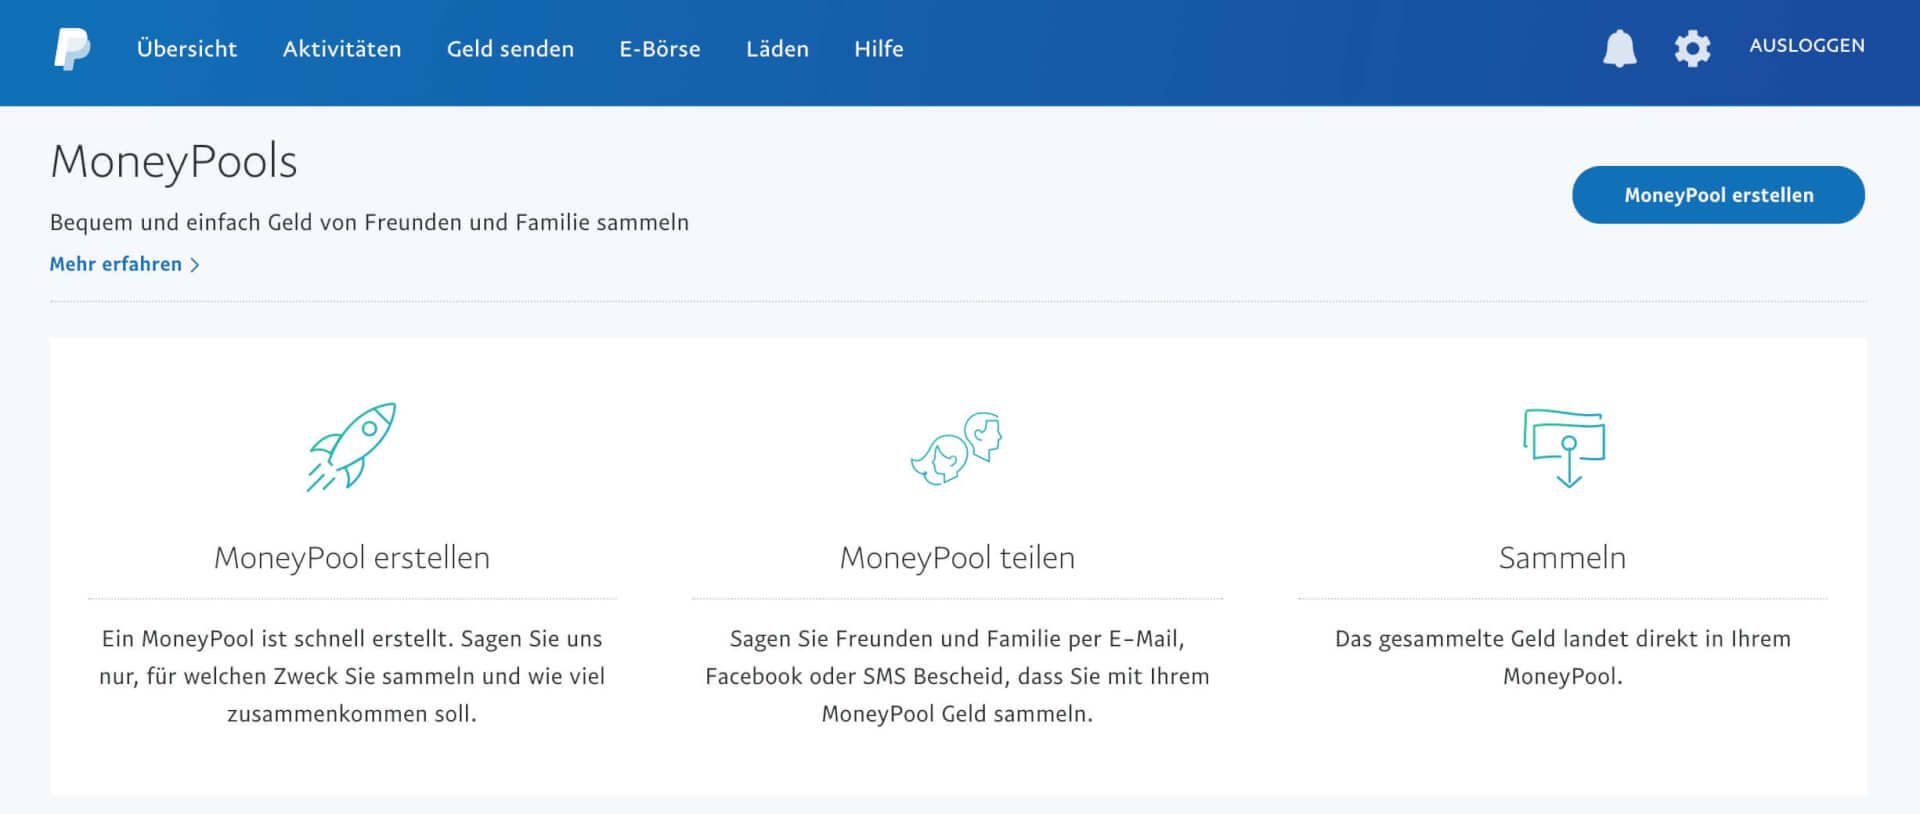Click the rocket icon above MoneyPool erstellen
The height and width of the screenshot is (814, 1920).
point(351,447)
